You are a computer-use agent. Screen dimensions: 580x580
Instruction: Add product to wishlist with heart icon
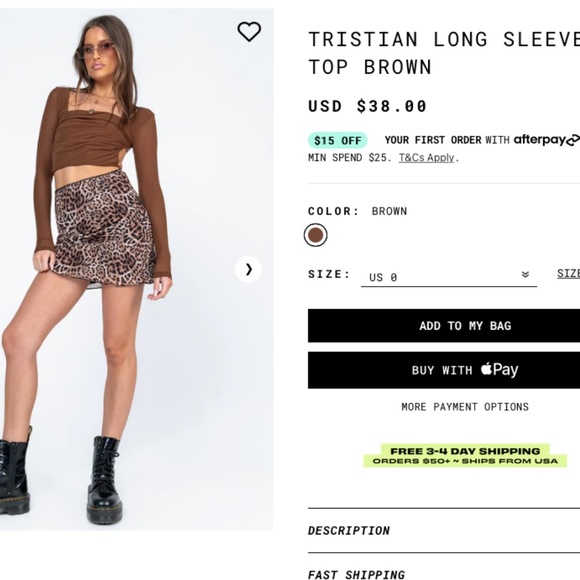[x=249, y=31]
